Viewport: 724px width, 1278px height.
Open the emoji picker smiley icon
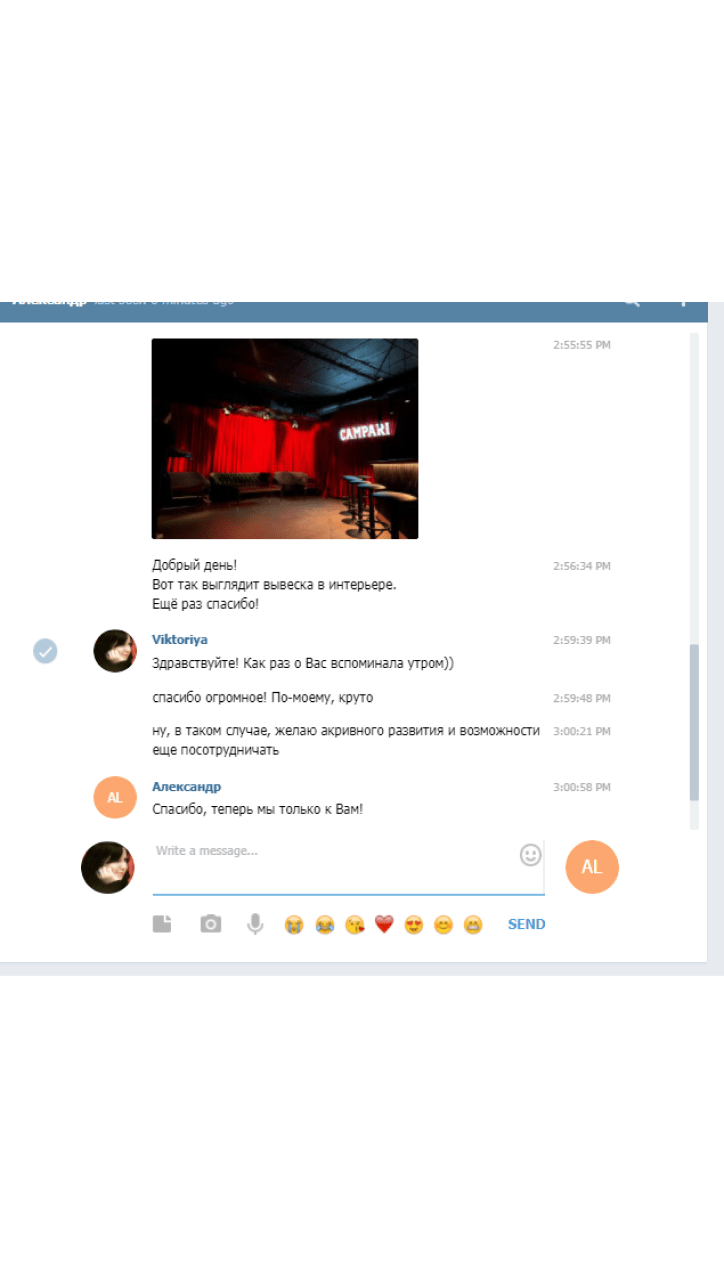[530, 855]
